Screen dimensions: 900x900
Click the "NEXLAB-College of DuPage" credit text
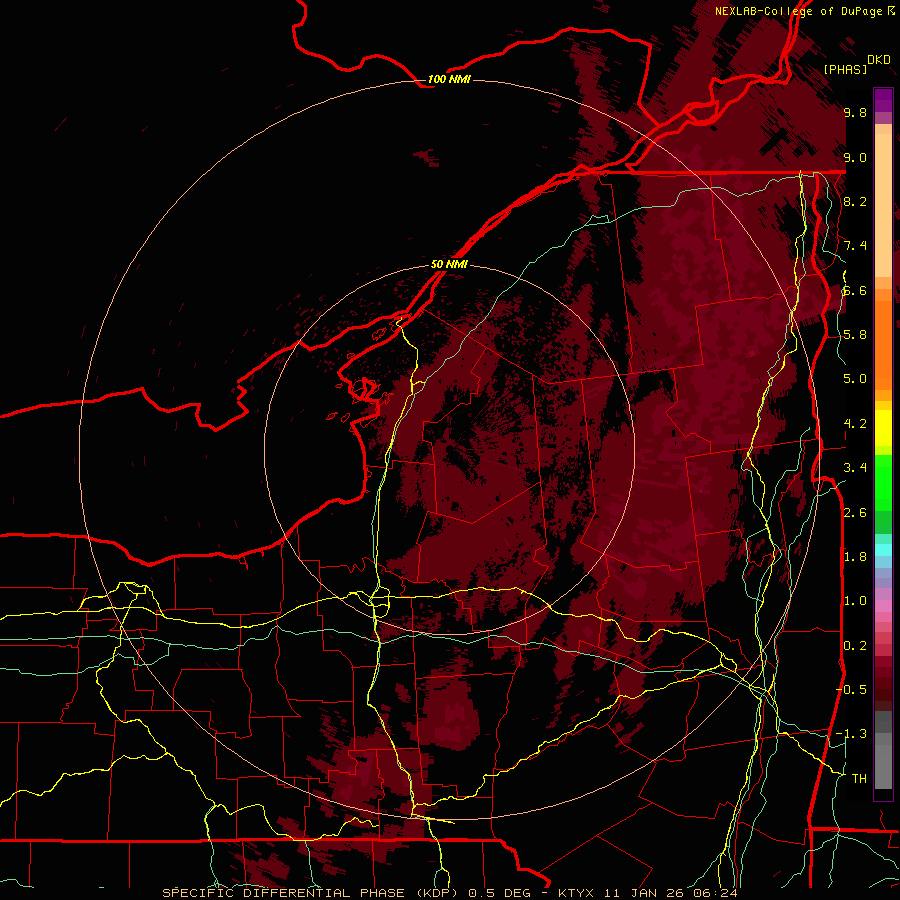800,11
